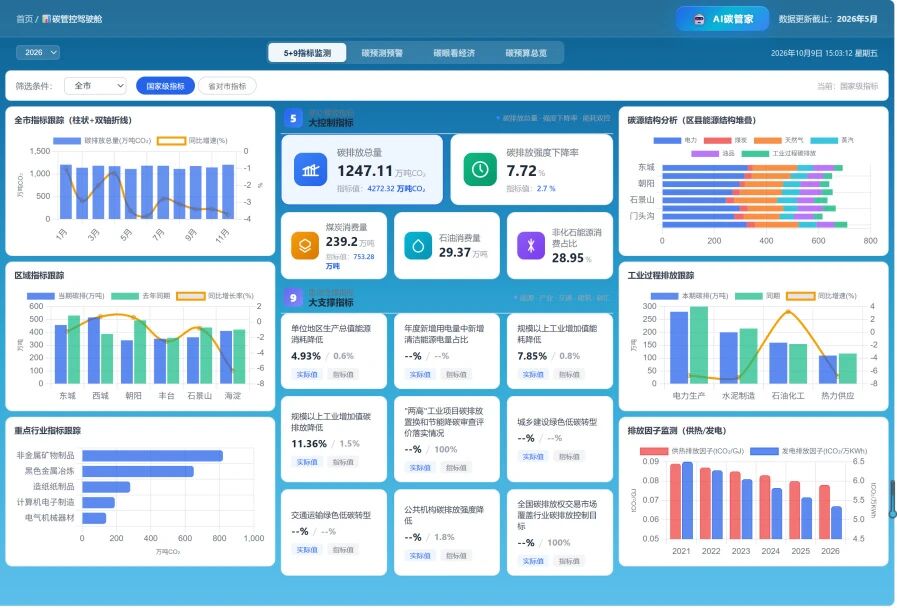The image size is (897, 608).
Task: Click the robot icon beside AI碳管家
Action: [698, 19]
